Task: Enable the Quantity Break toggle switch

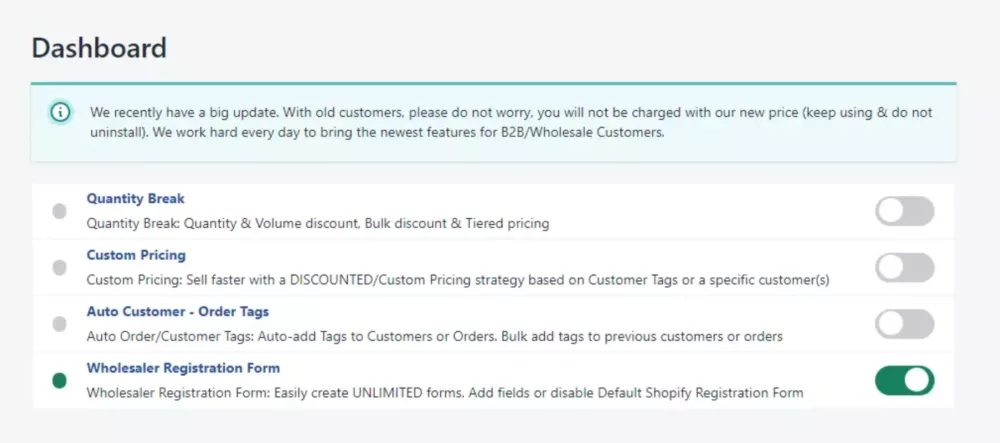Action: [904, 211]
